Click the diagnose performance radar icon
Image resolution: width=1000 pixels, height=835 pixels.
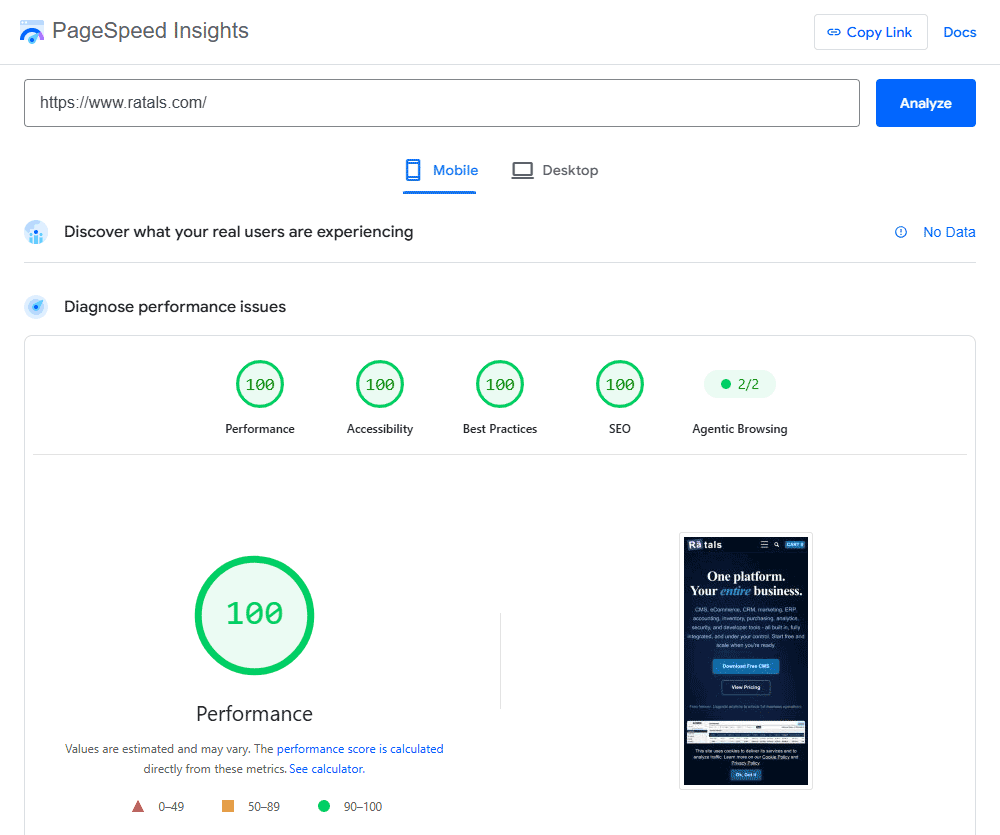36,307
